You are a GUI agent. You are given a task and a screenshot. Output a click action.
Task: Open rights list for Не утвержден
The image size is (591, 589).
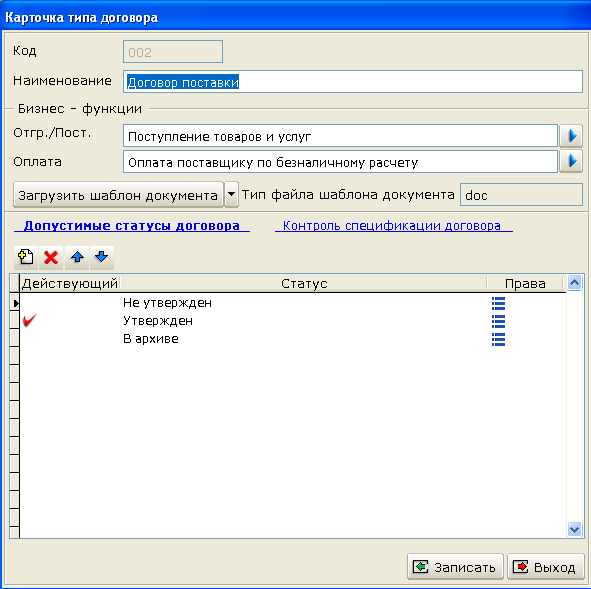click(498, 303)
